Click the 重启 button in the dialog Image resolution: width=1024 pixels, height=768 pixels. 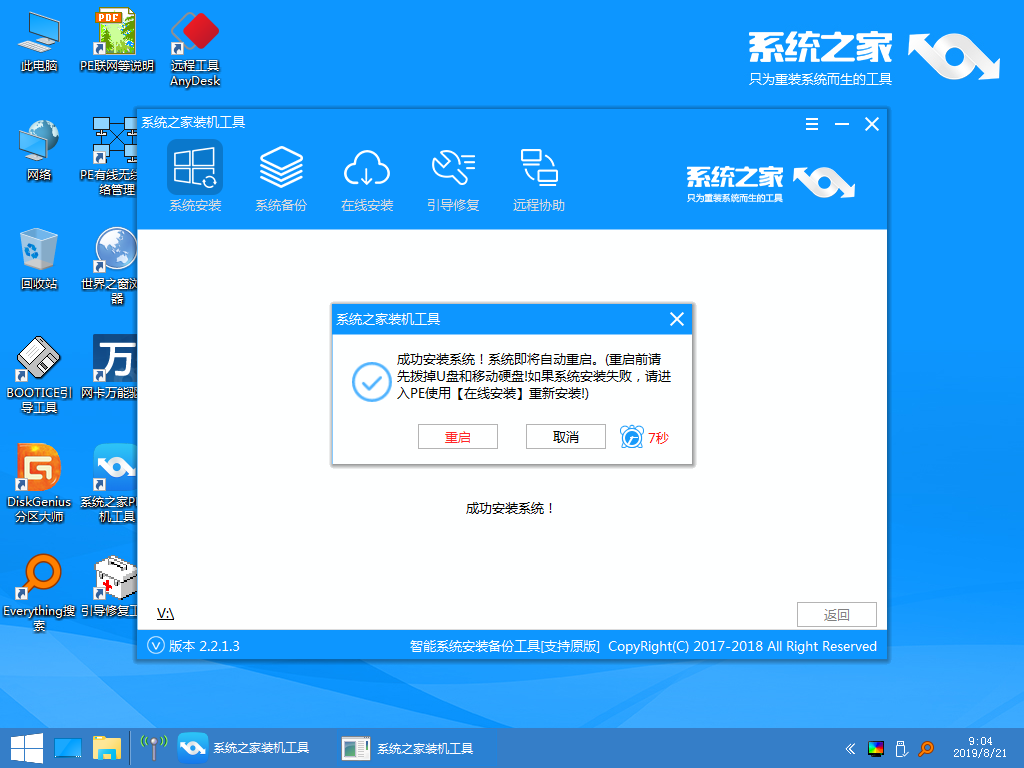[x=458, y=437]
